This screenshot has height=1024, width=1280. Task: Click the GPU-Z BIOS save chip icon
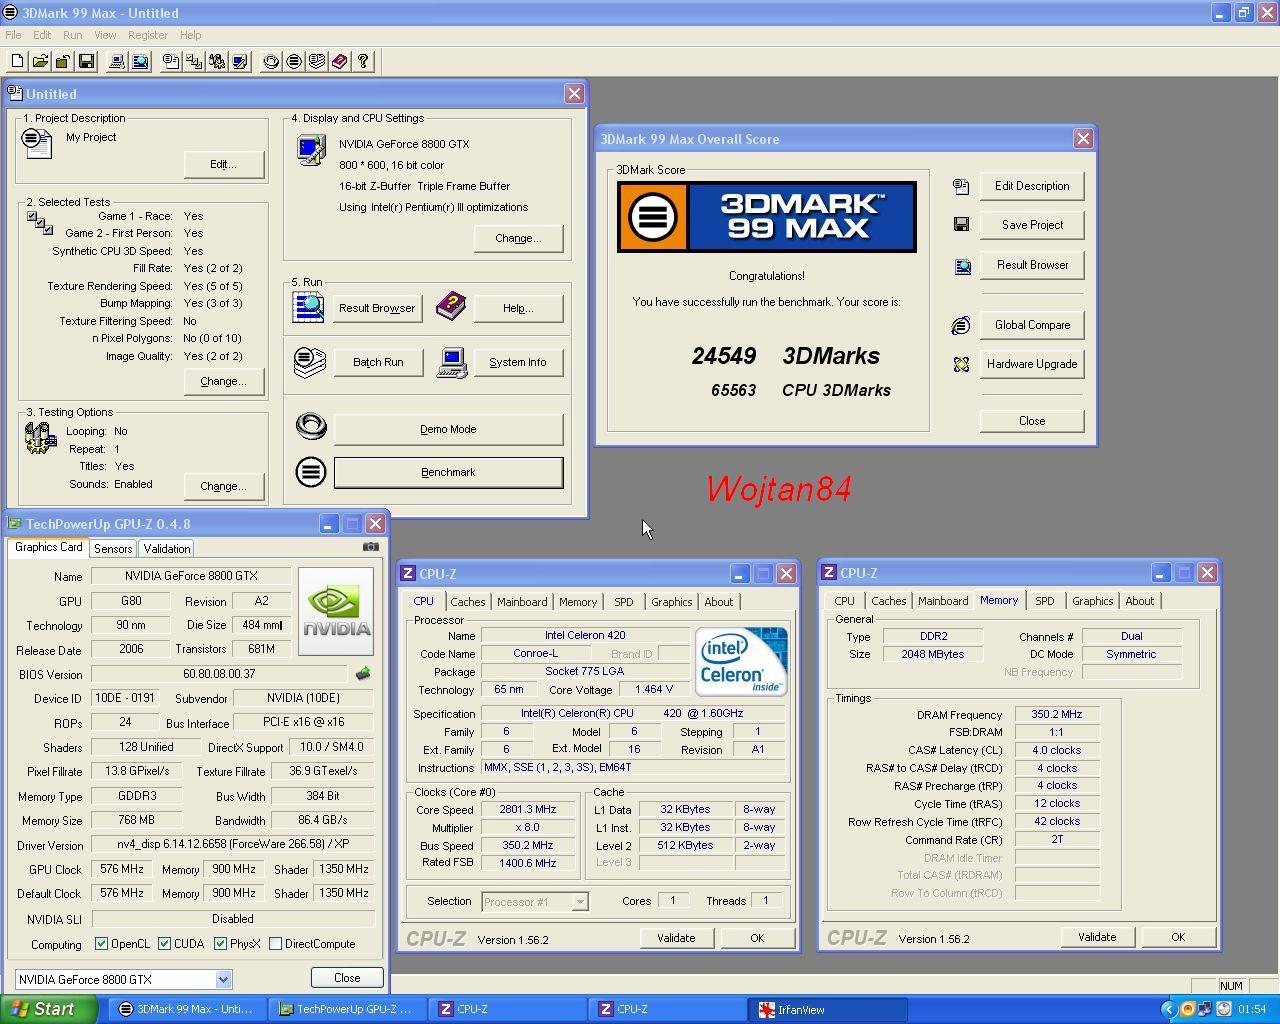pos(363,674)
